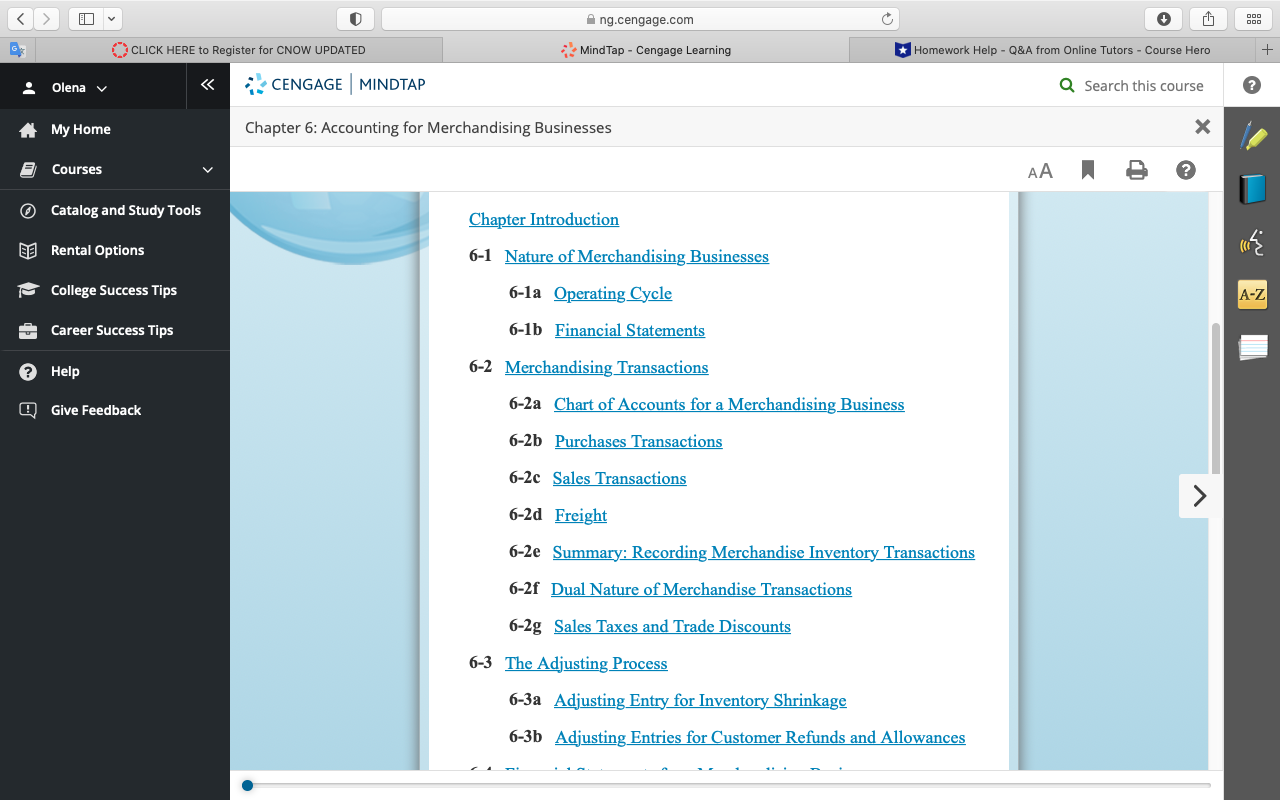This screenshot has width=1280, height=800.
Task: Open Sales Taxes and Trade Discounts
Action: [x=672, y=626]
